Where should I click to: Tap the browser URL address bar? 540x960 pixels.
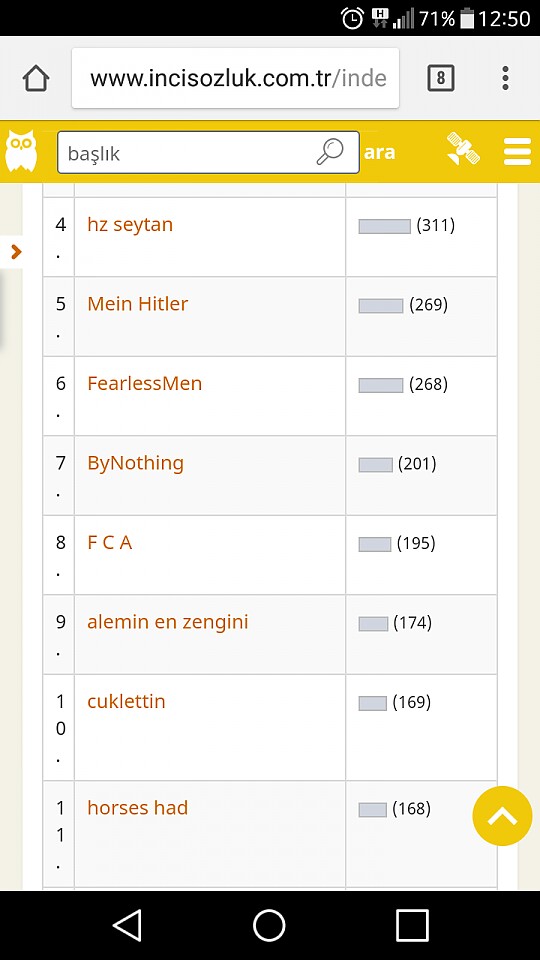click(x=235, y=78)
